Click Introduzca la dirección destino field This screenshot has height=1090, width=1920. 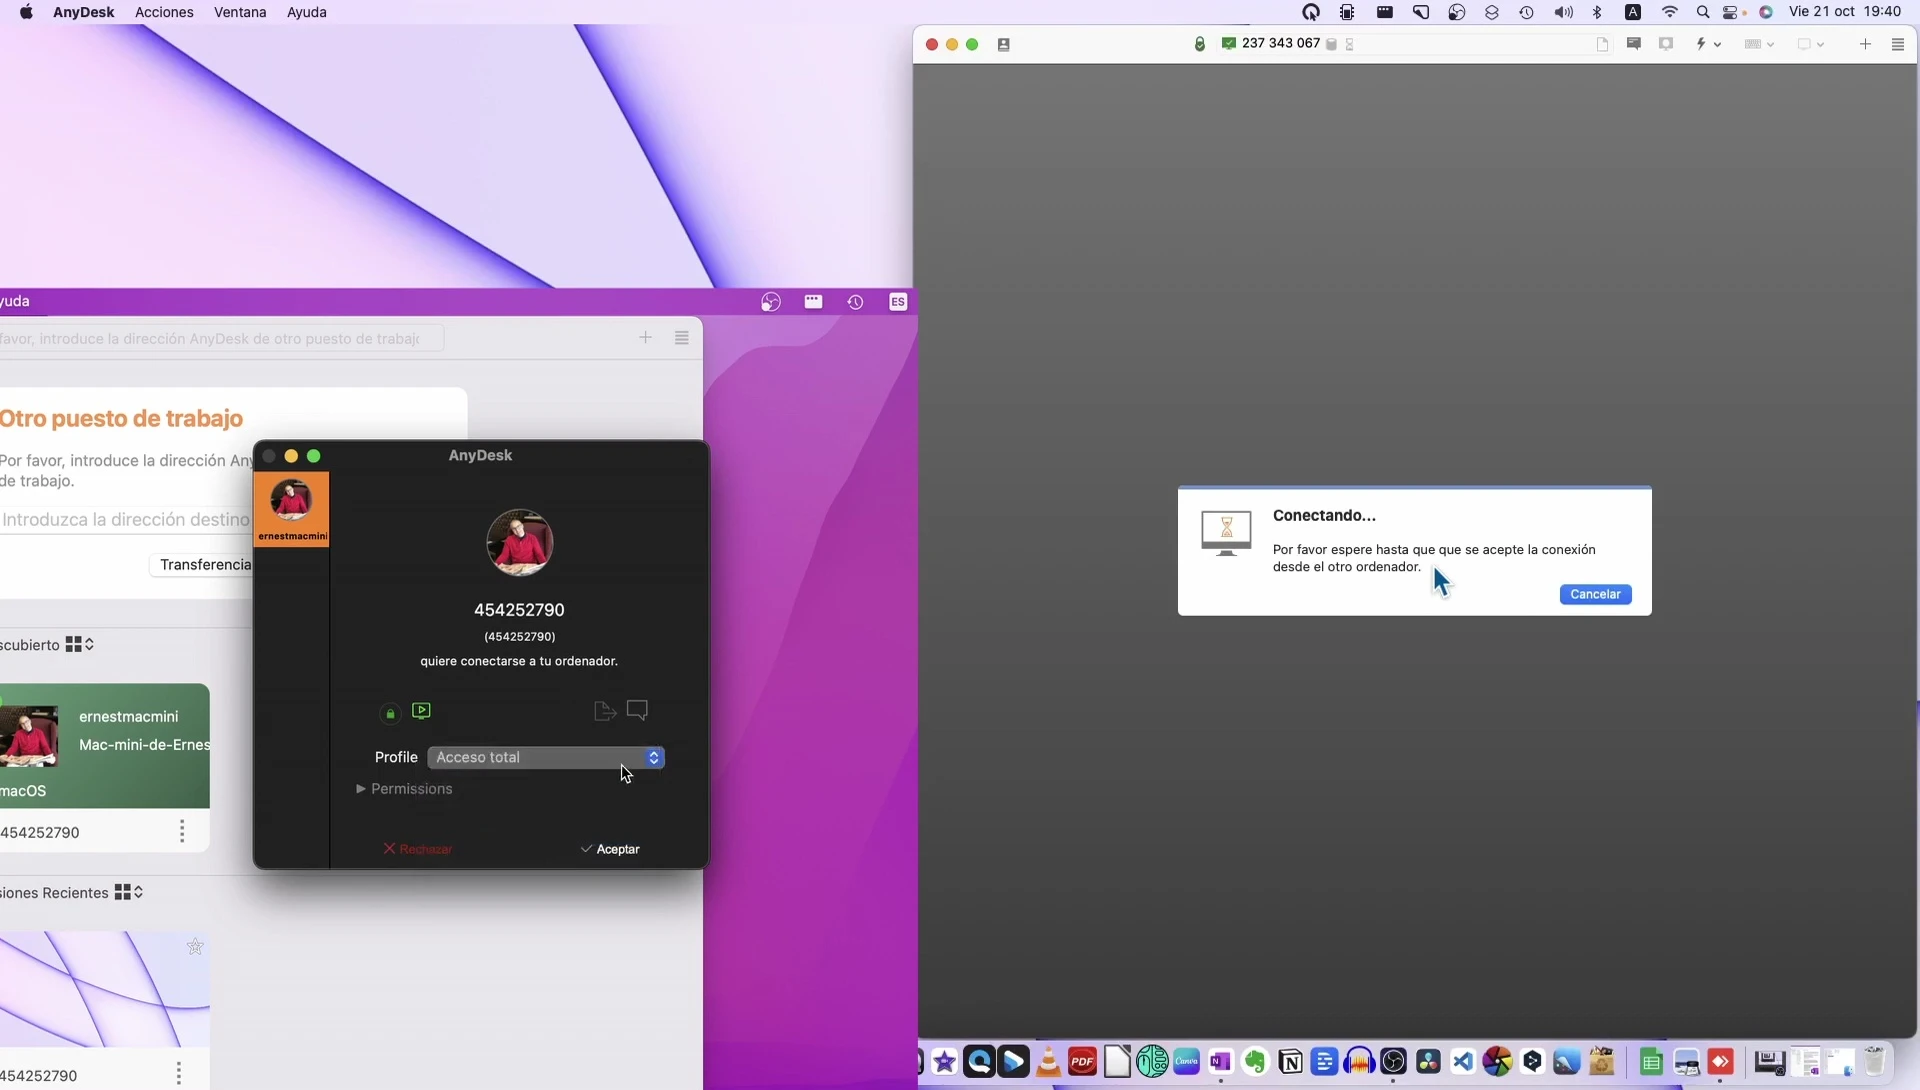(126, 520)
